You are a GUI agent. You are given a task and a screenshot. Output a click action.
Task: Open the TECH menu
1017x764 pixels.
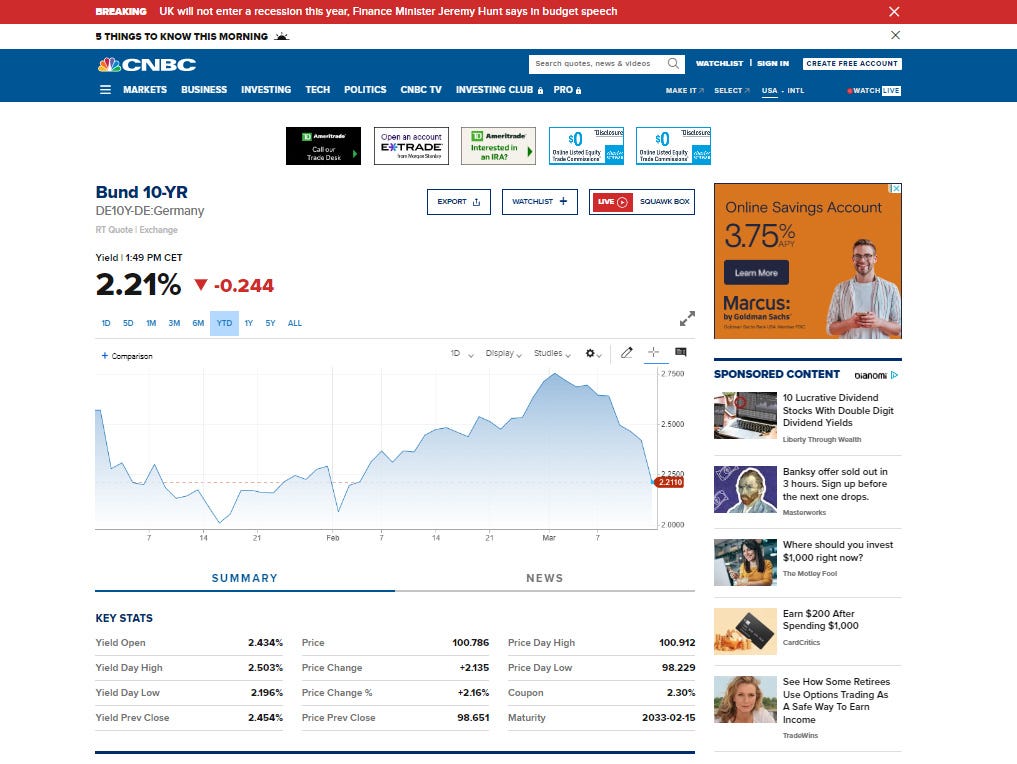coord(318,90)
